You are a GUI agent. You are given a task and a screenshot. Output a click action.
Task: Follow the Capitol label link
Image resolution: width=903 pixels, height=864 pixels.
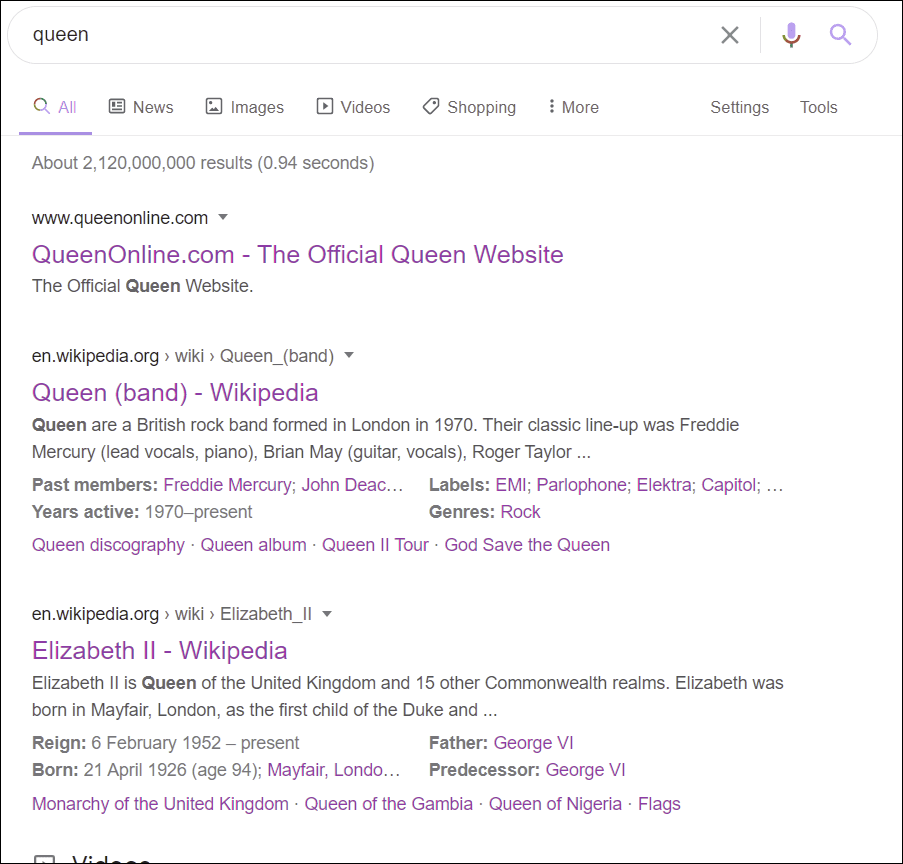729,484
